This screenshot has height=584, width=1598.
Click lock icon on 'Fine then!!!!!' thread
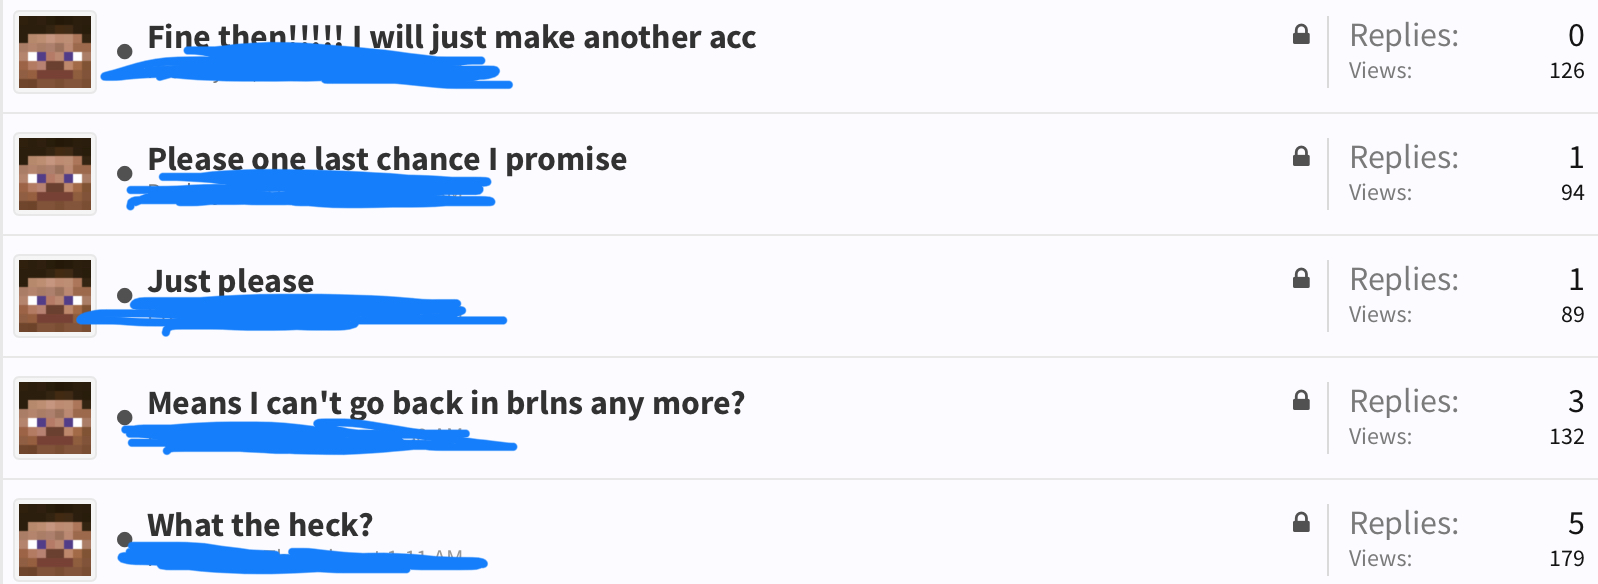pos(1301,35)
